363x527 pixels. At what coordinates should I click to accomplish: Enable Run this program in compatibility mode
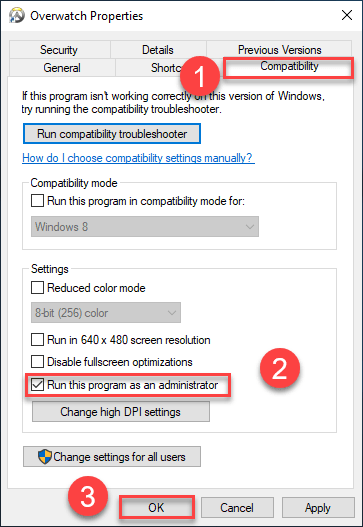(x=37, y=201)
